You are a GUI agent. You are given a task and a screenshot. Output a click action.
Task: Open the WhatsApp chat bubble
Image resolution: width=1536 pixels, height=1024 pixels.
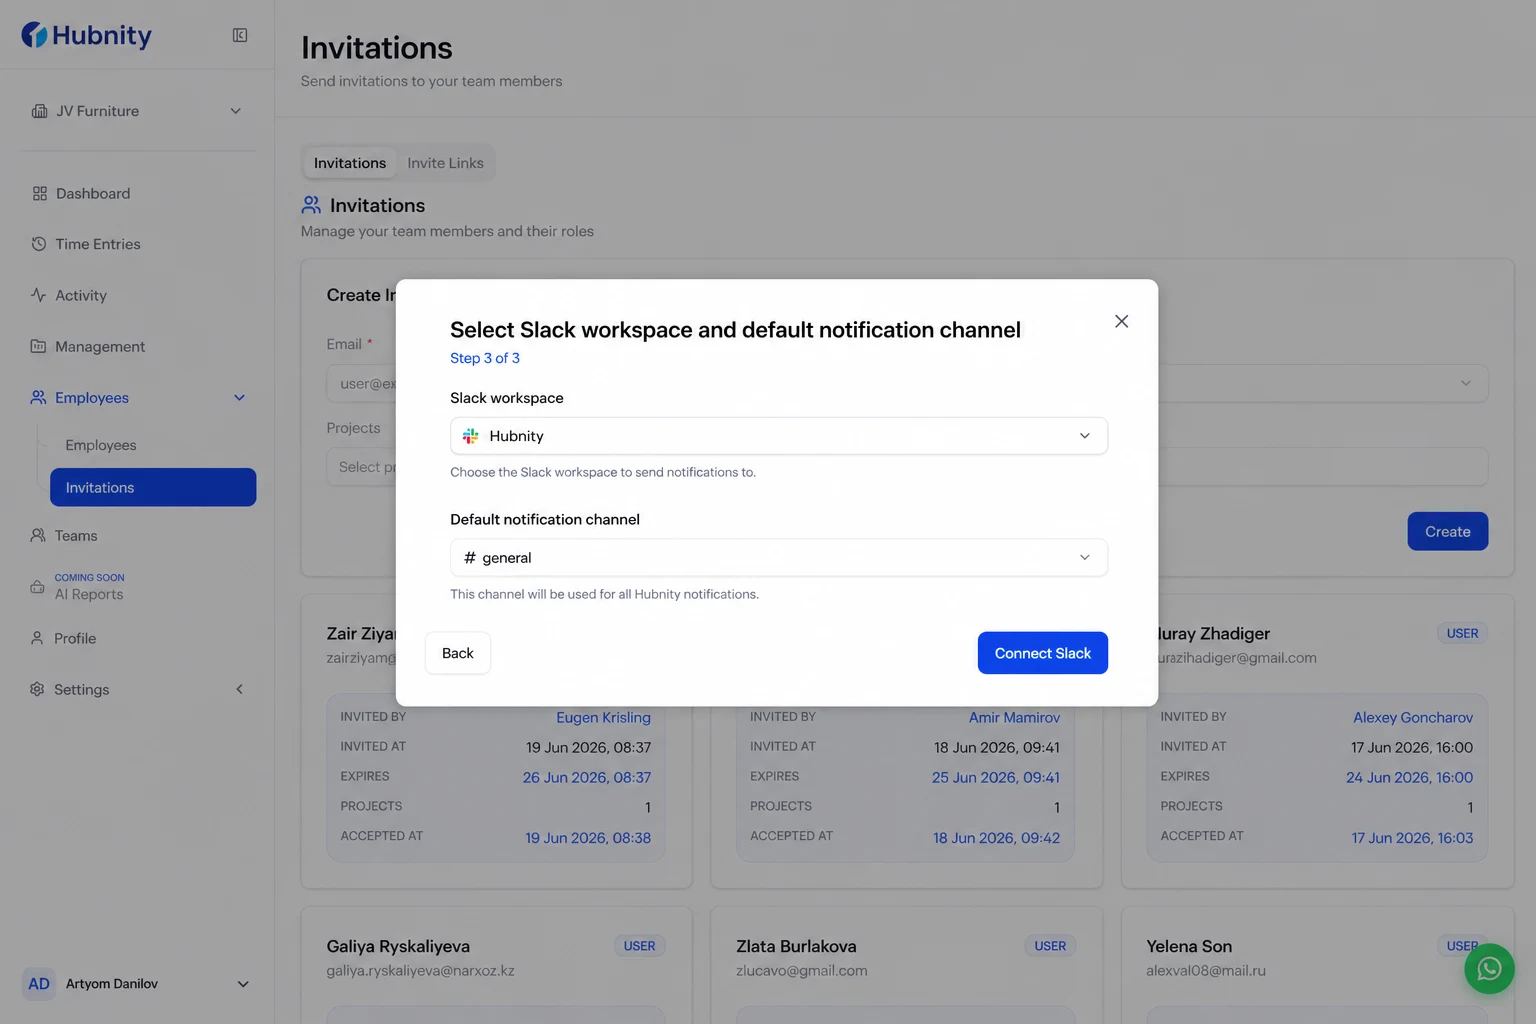click(1489, 969)
